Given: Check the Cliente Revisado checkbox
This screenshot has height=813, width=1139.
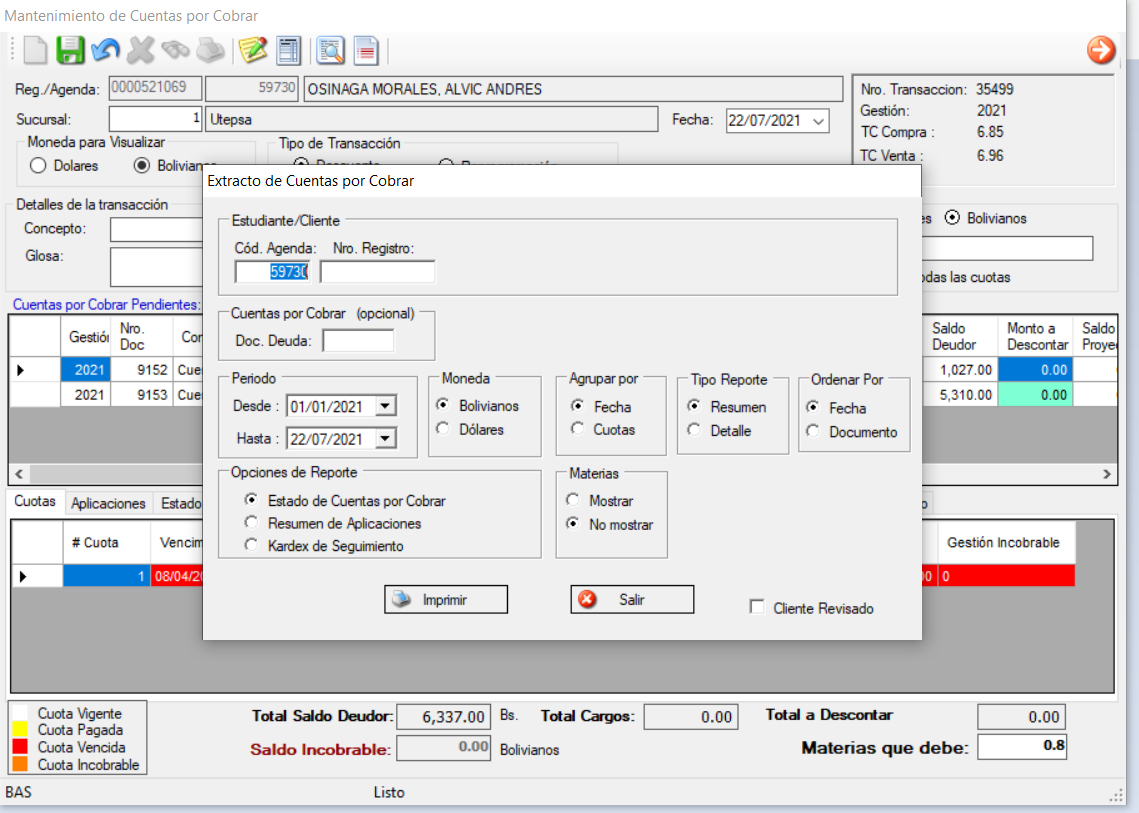Looking at the screenshot, I should pyautogui.click(x=757, y=607).
